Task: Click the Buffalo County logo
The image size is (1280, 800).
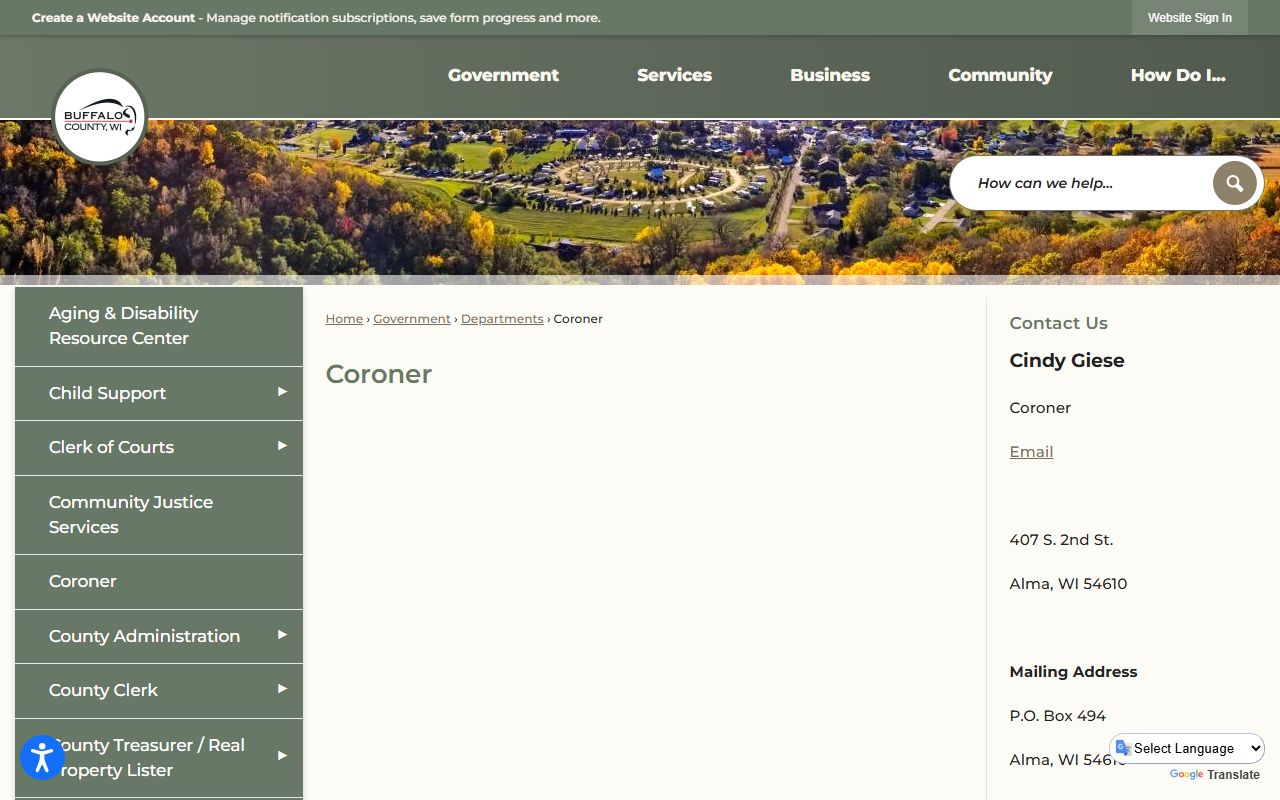Action: pos(99,117)
